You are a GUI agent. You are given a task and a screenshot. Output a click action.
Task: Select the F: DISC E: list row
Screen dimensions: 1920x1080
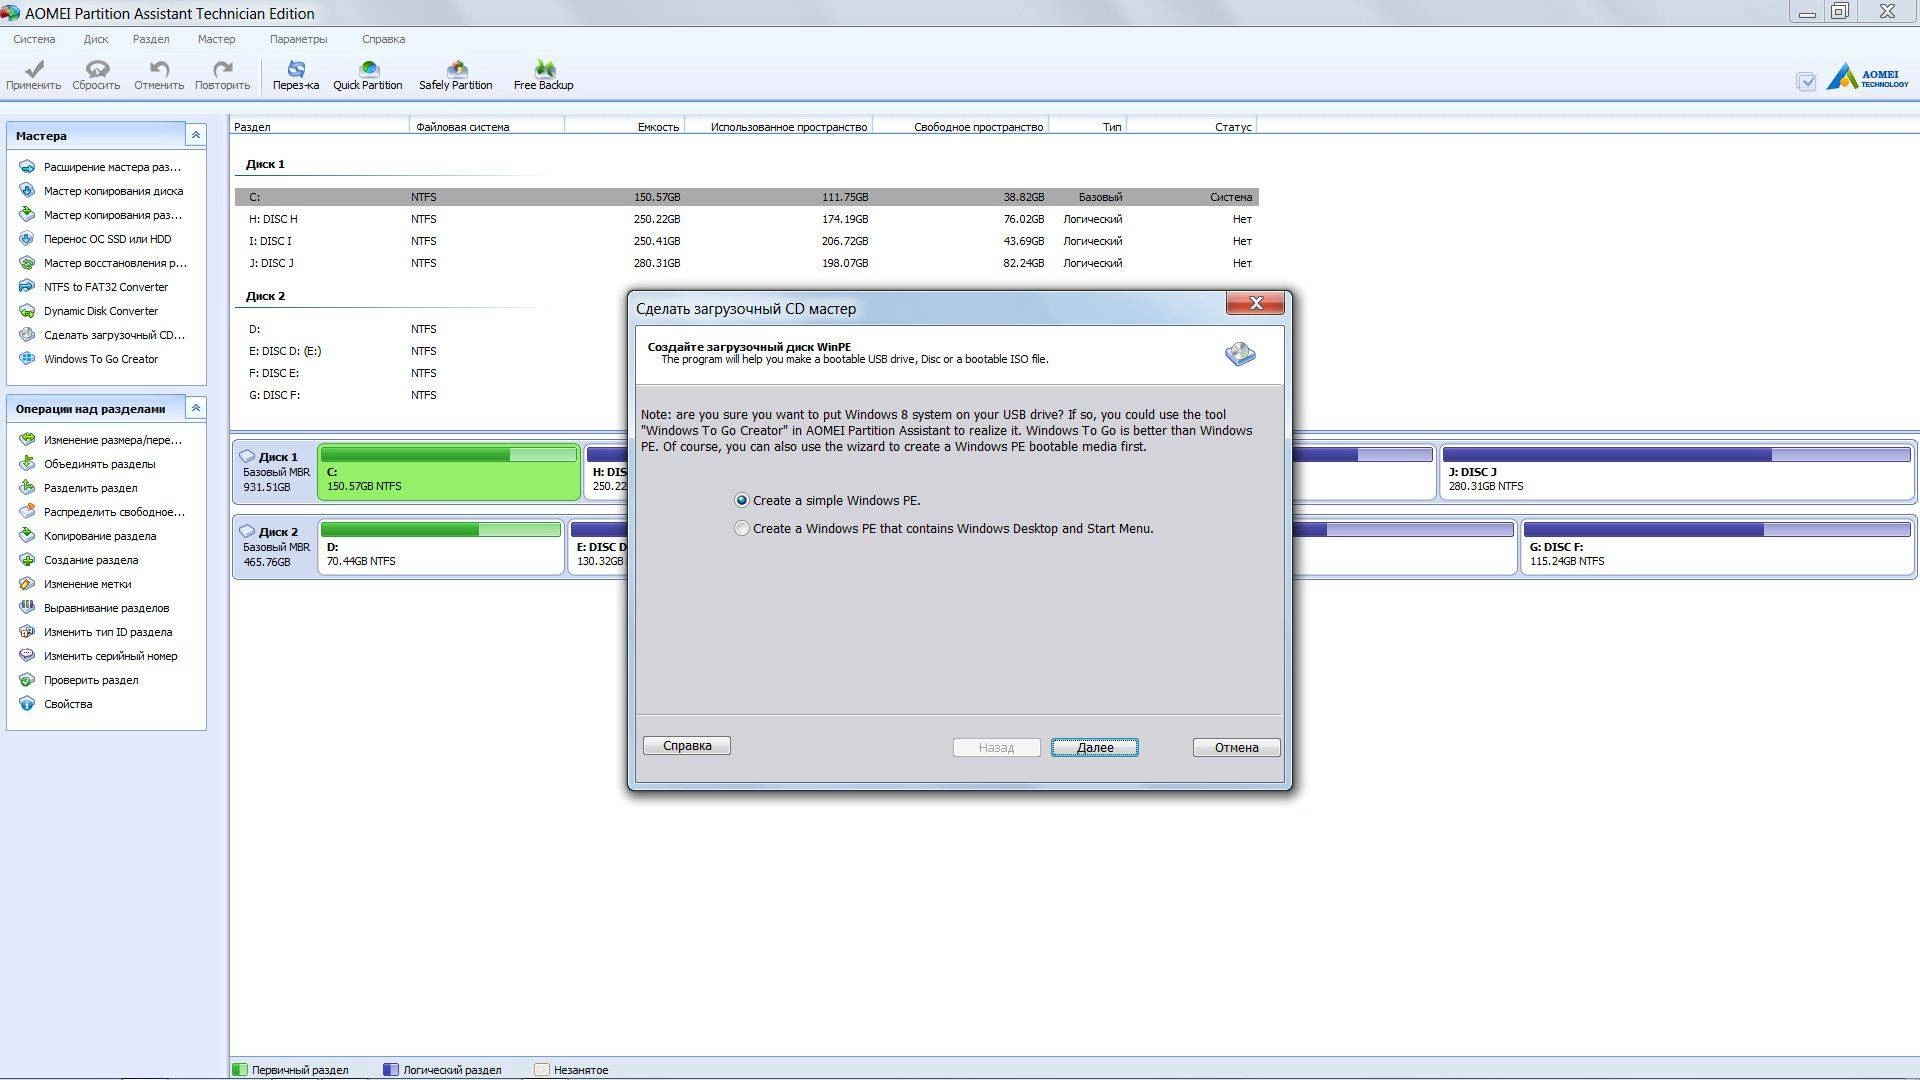(432, 373)
